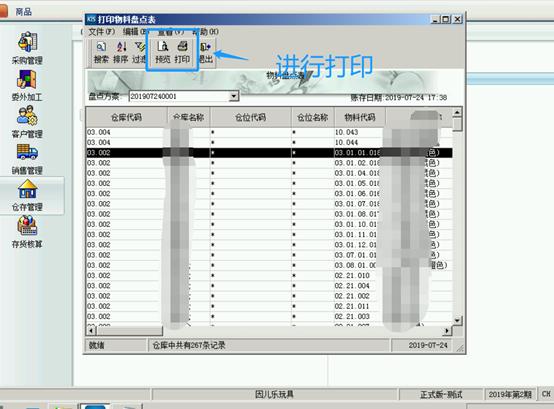554x409 pixels.
Task: Select the row with 物料代码 02.21.002
Action: (x=269, y=296)
